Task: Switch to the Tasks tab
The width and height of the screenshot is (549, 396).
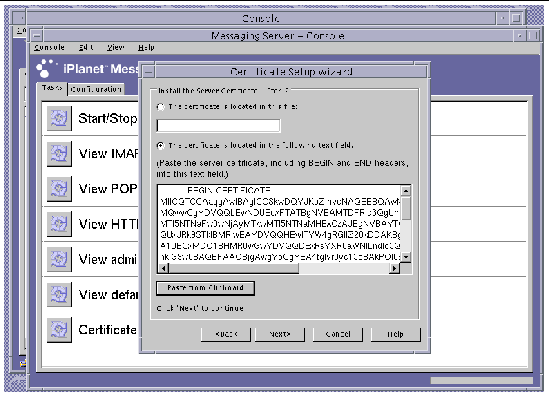Action: click(52, 89)
